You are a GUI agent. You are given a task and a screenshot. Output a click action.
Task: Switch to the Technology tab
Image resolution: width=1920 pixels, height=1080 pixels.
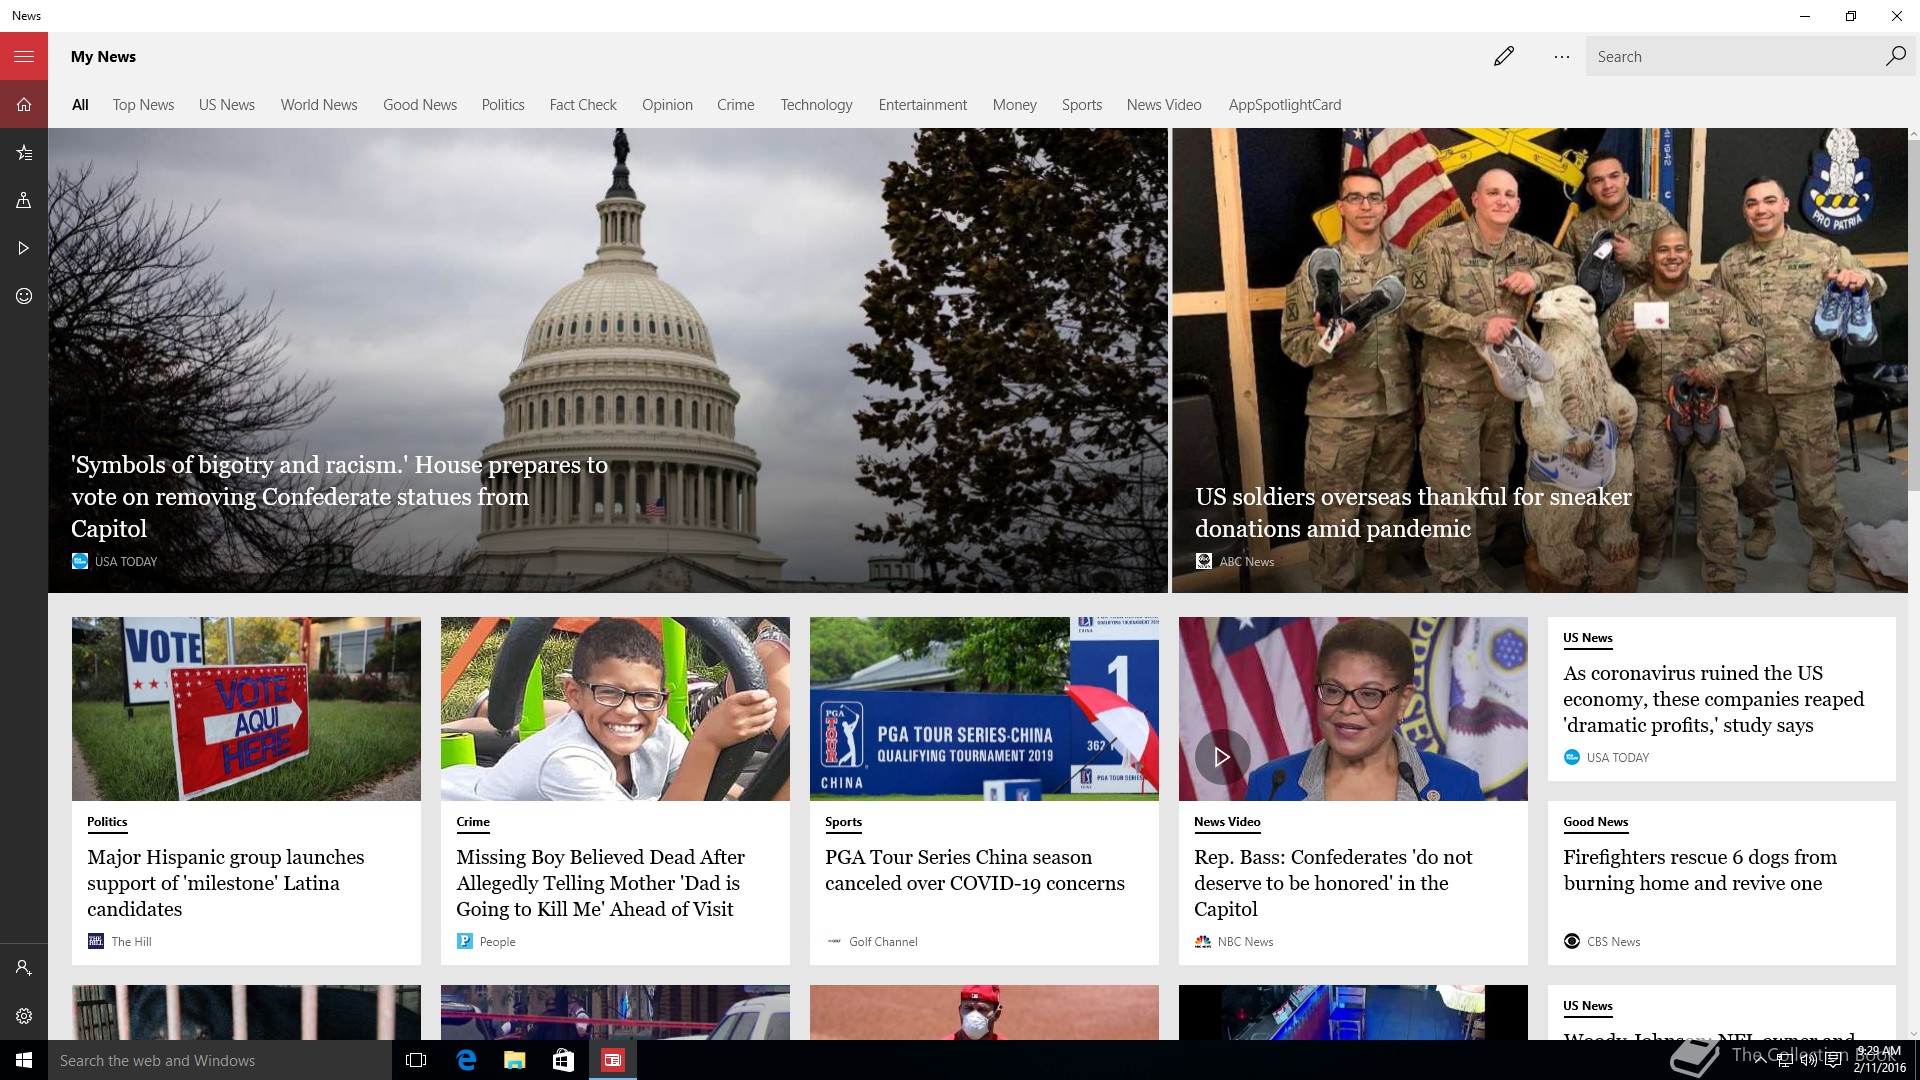(817, 105)
